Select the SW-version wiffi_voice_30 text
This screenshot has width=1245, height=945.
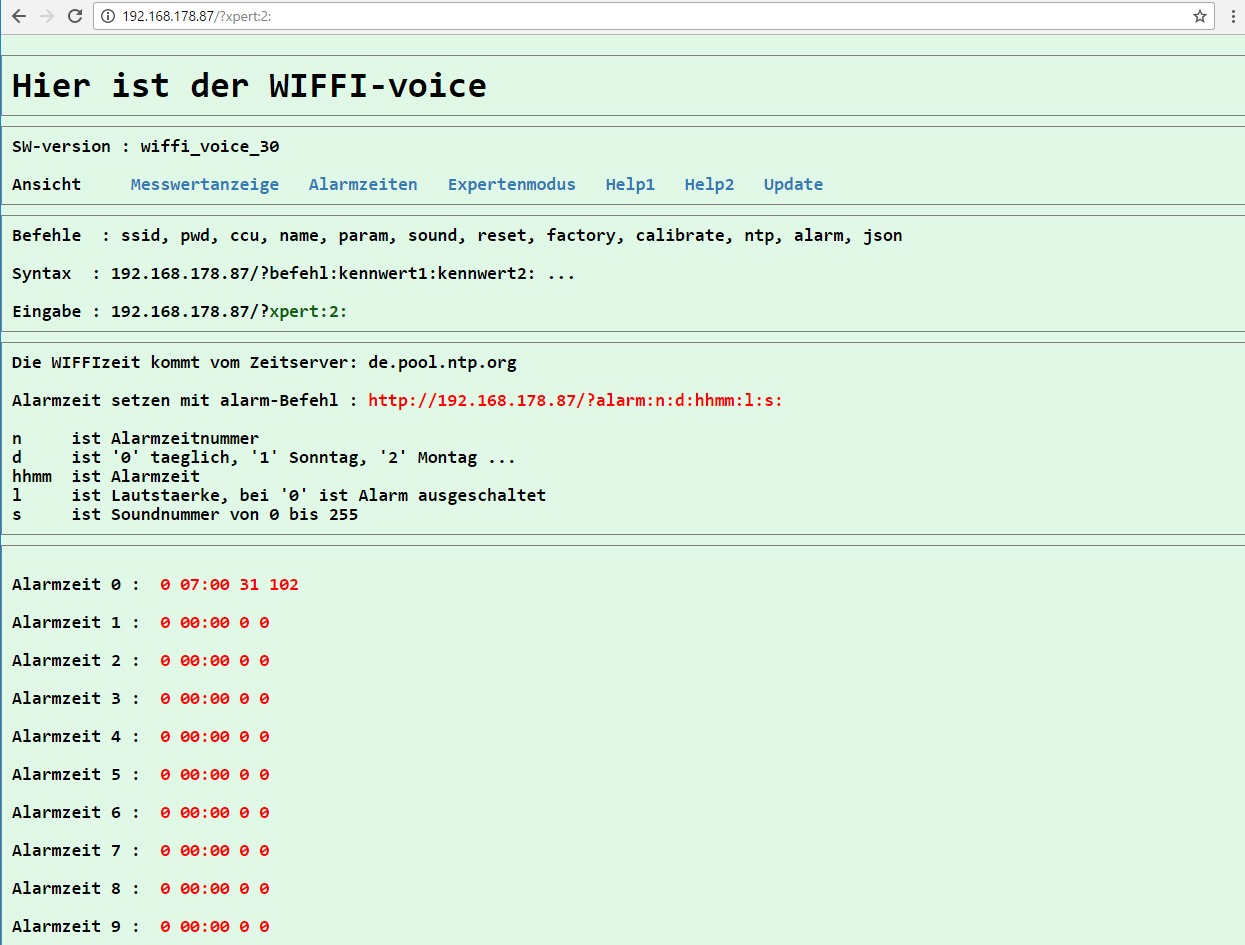(146, 146)
